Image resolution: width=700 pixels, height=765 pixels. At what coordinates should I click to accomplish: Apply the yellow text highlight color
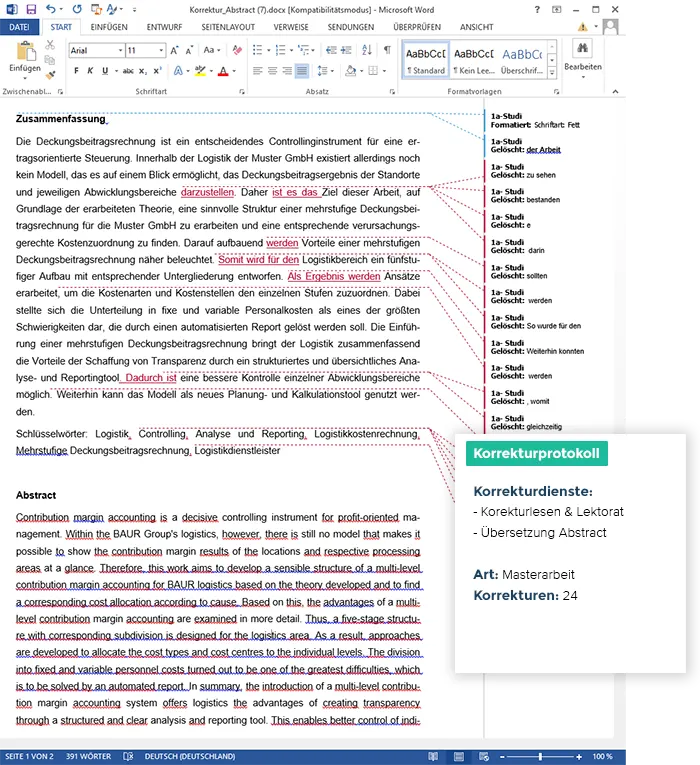pos(200,71)
